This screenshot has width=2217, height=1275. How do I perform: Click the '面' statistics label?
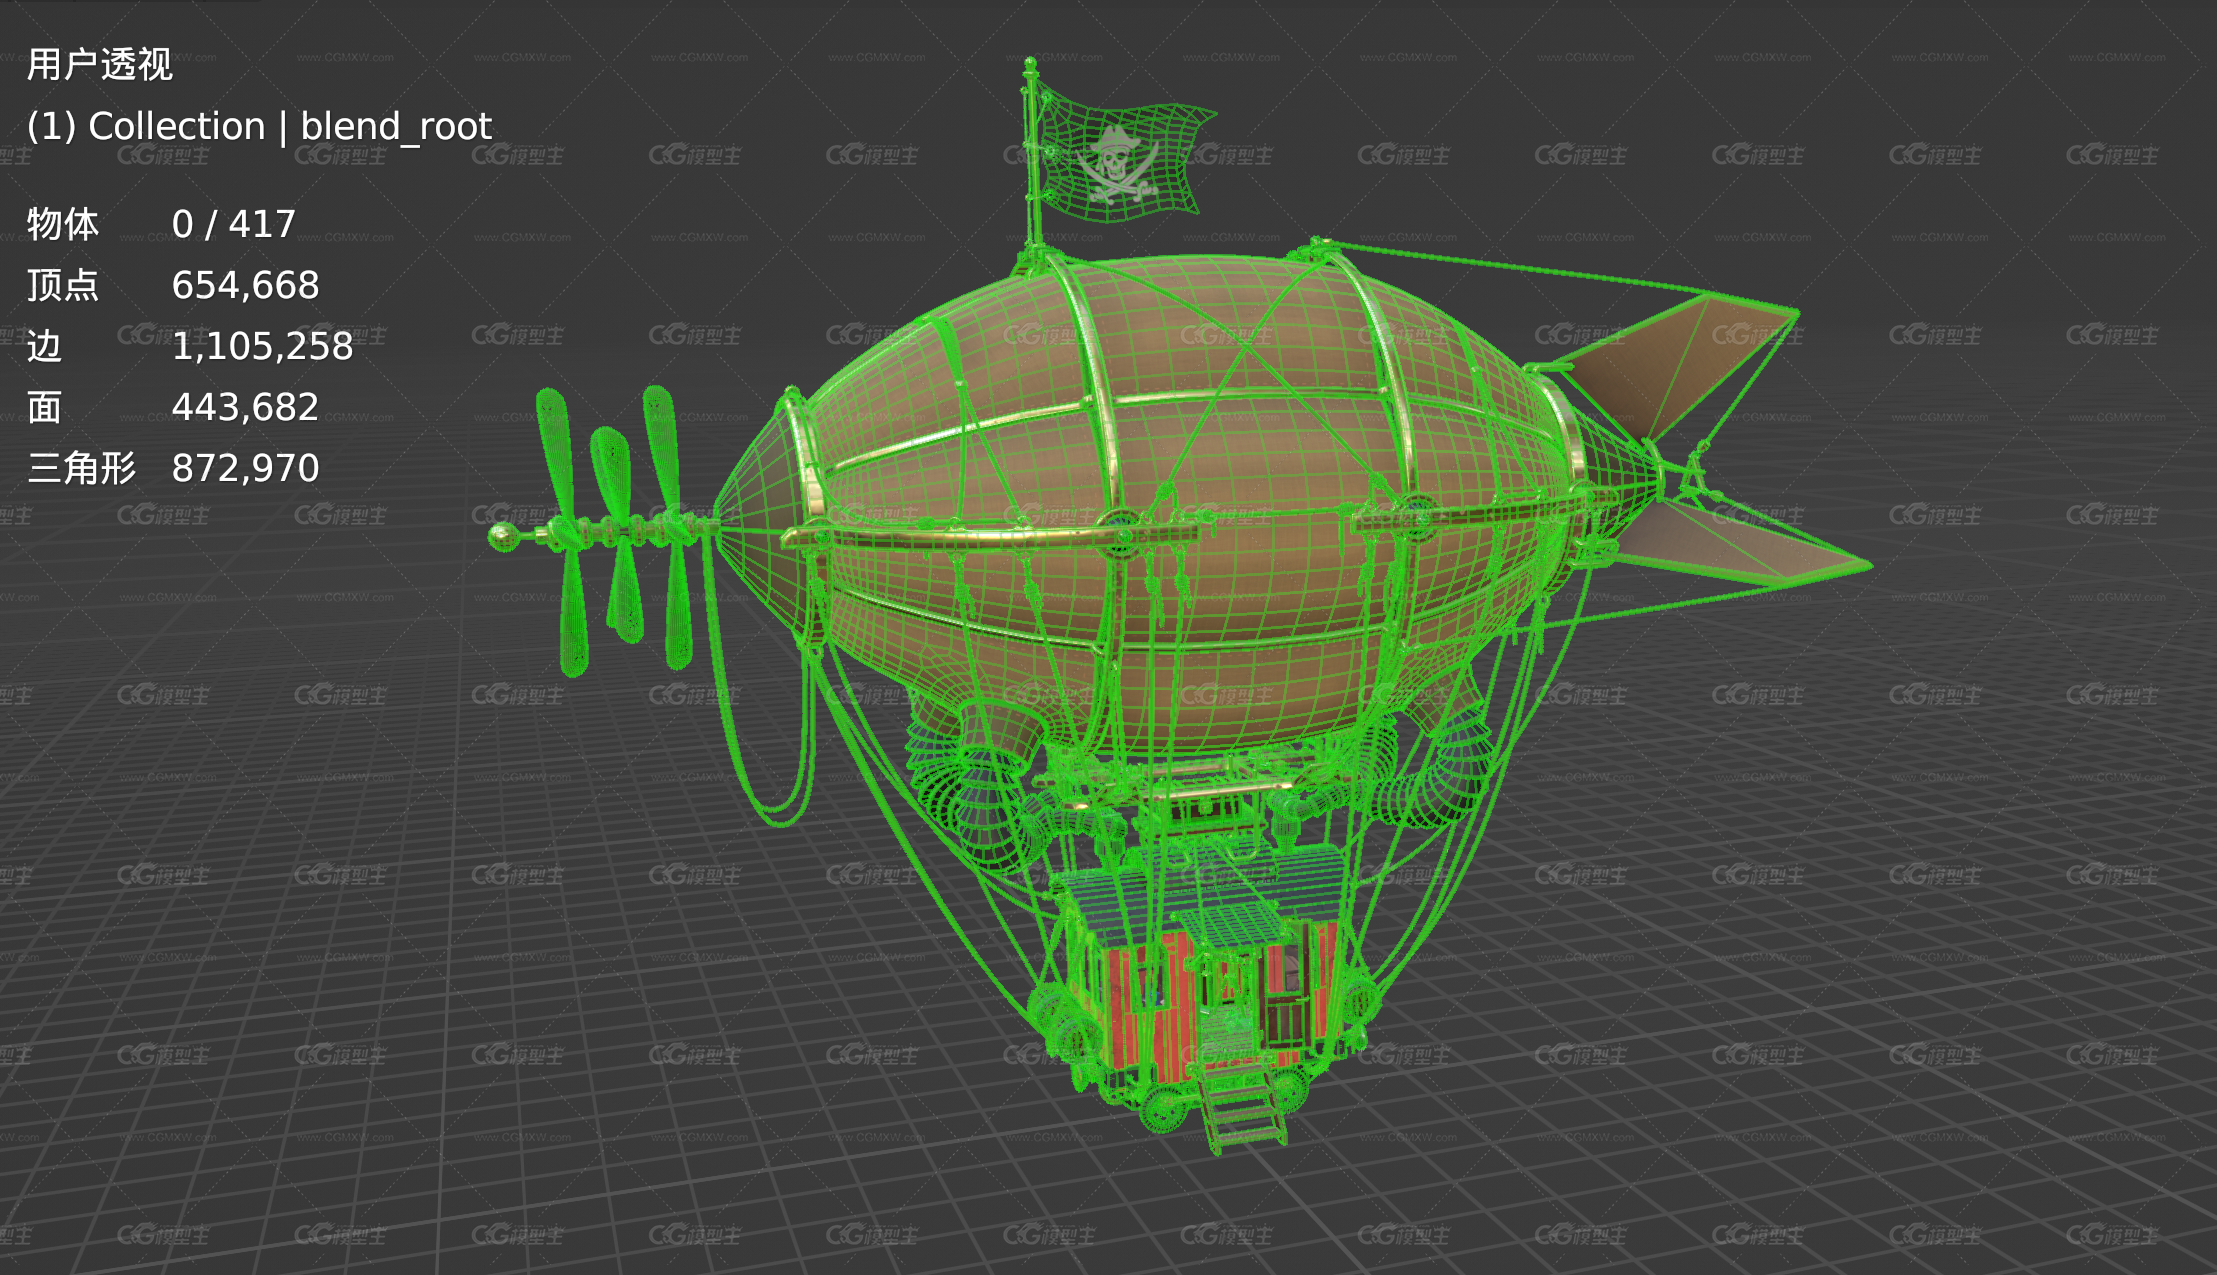[45, 407]
